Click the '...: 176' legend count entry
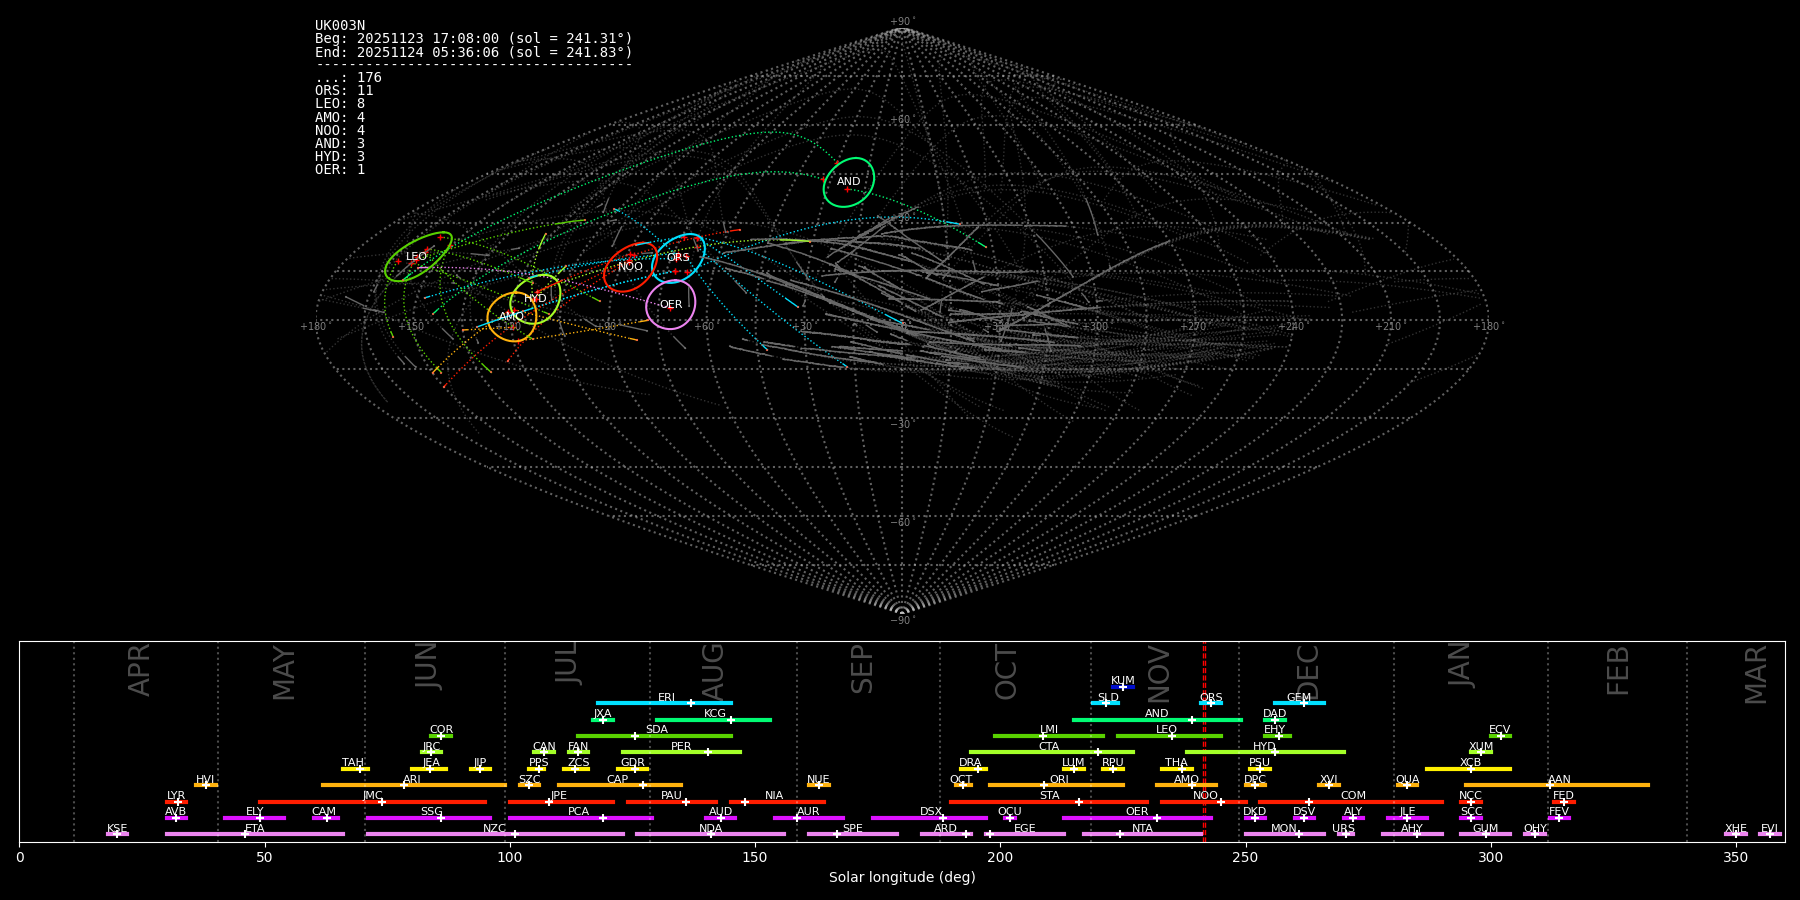Screen dimensions: 1800x900 tap(348, 78)
